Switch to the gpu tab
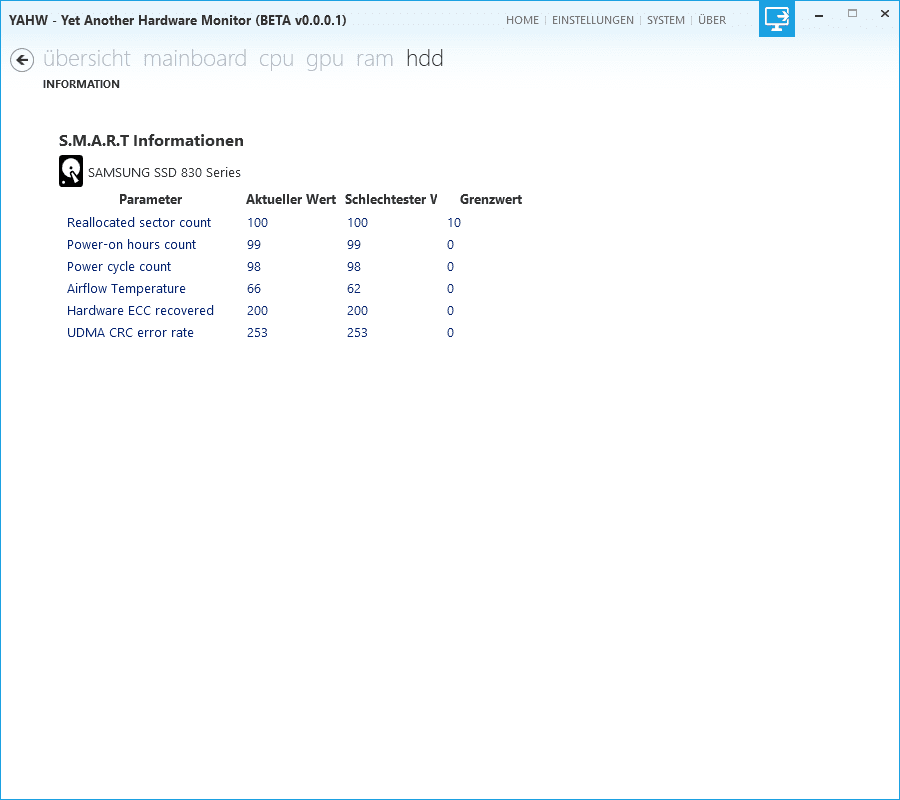Screen dimensions: 900x800 pos(325,60)
